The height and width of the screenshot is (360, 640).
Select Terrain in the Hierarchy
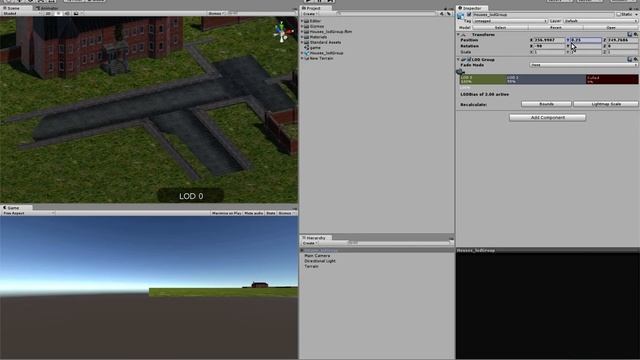coord(311,267)
